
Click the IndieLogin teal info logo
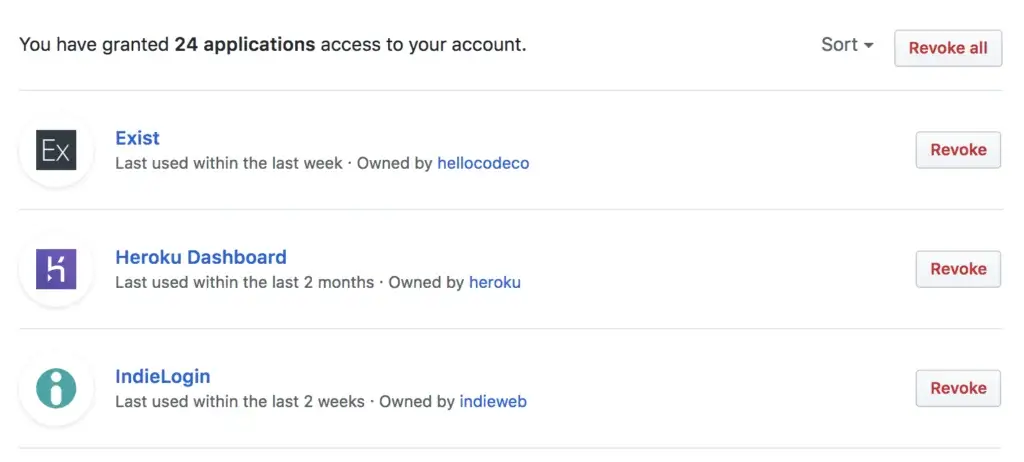click(56, 388)
